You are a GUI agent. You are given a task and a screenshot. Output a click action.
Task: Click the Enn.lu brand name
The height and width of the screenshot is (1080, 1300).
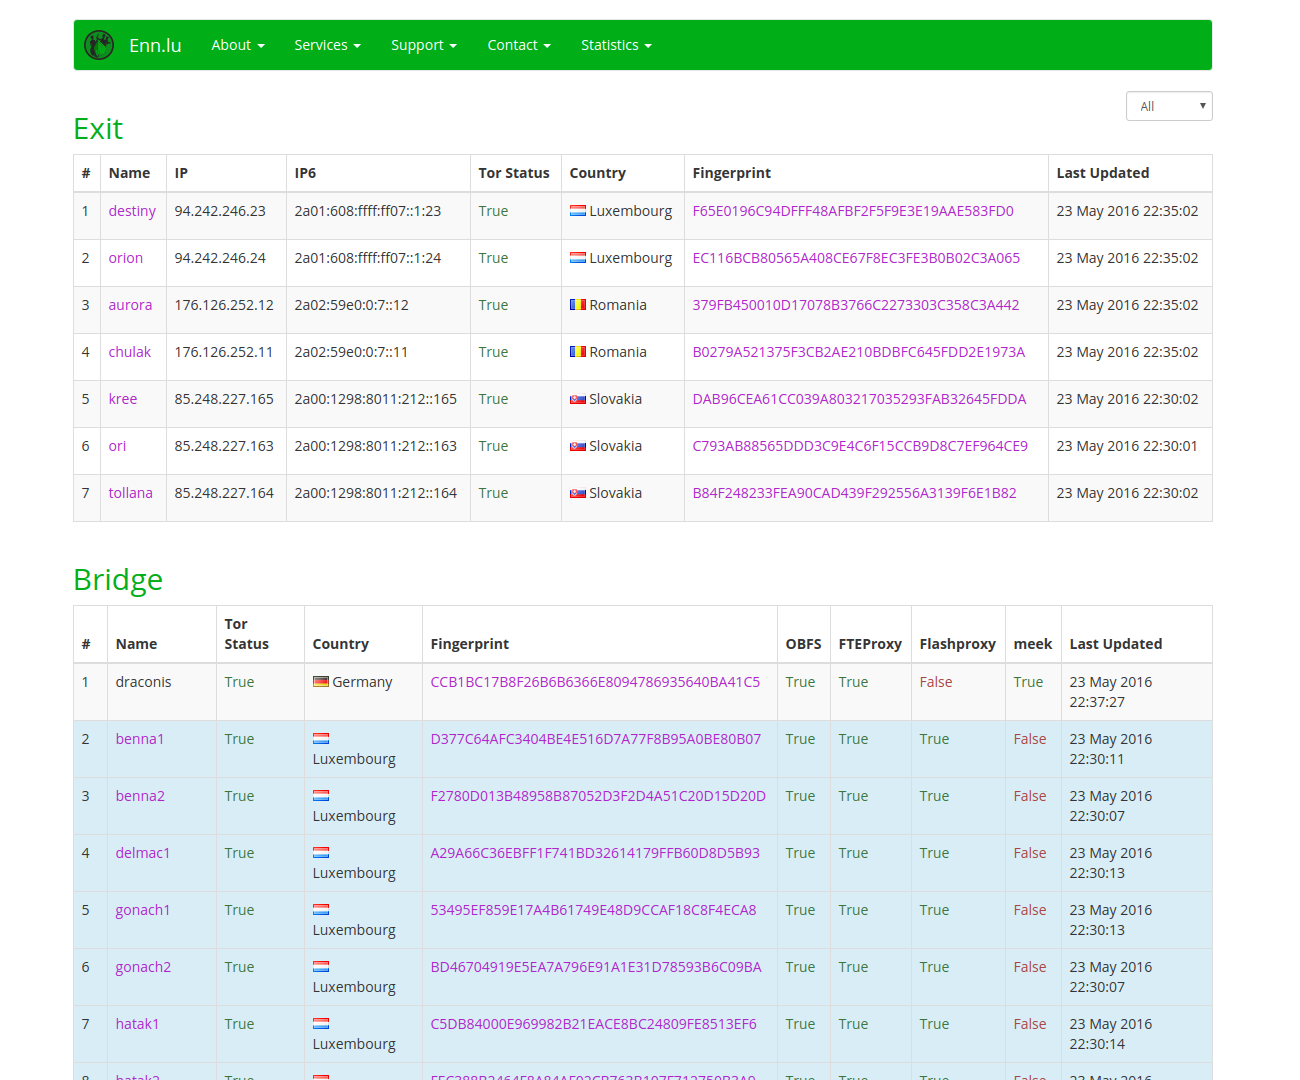coord(155,45)
